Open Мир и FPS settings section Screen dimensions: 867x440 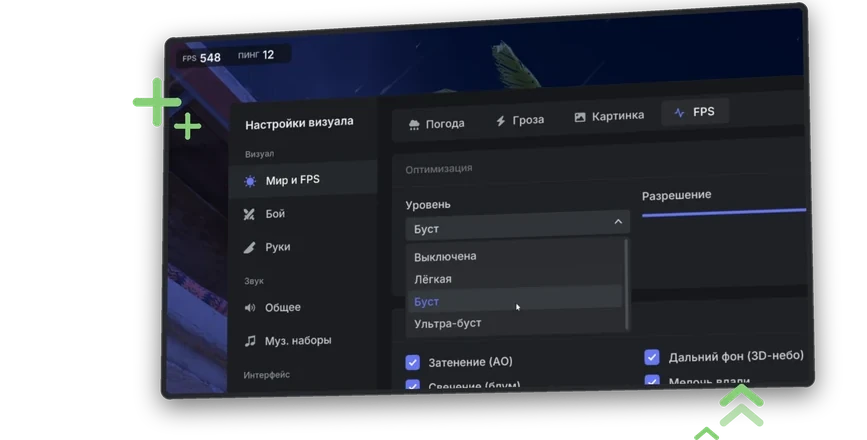click(304, 180)
